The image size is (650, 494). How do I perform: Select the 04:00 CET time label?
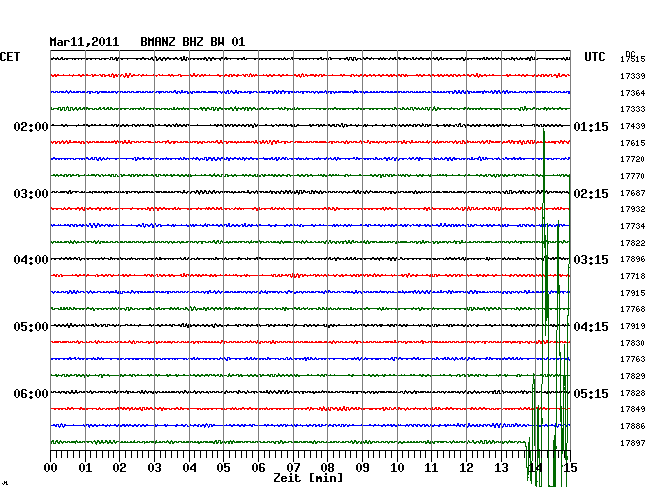pyautogui.click(x=31, y=260)
